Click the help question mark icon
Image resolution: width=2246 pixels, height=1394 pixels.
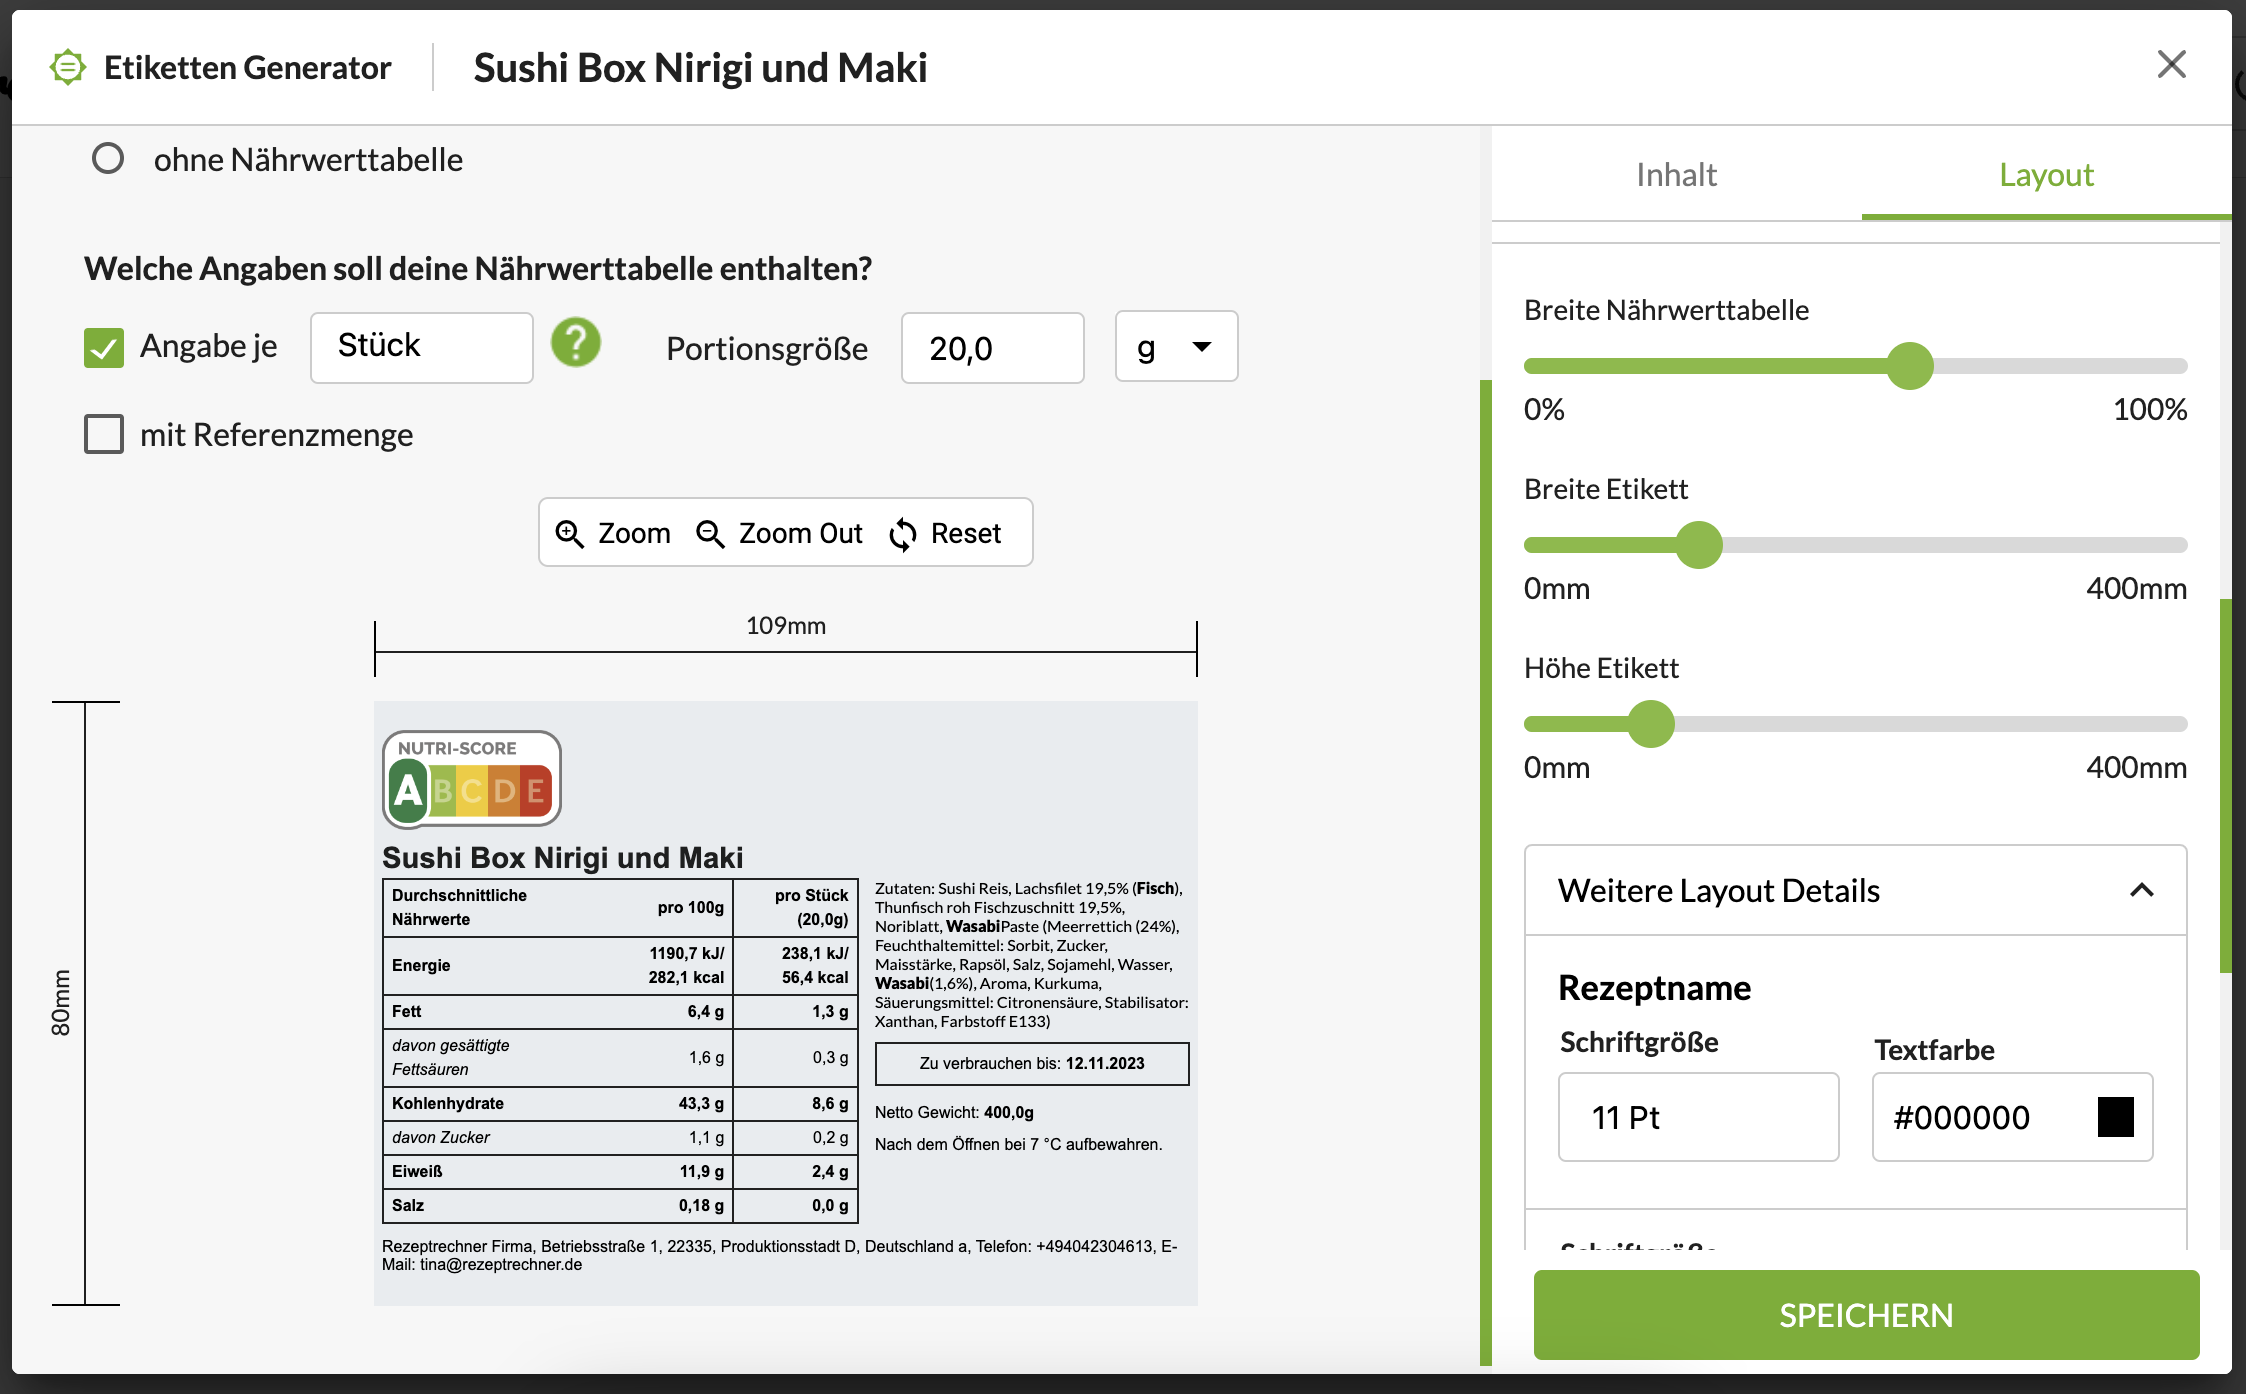[575, 344]
